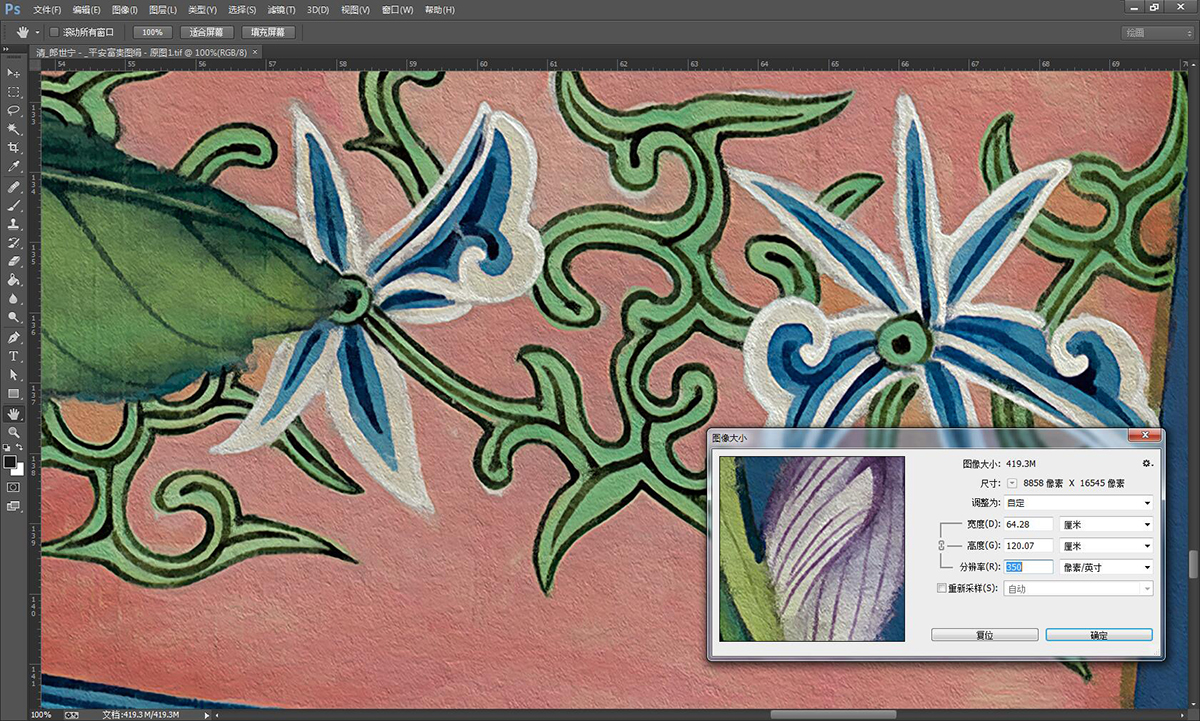Open the Window (窗口) menu
Viewport: 1200px width, 721px height.
click(x=398, y=9)
